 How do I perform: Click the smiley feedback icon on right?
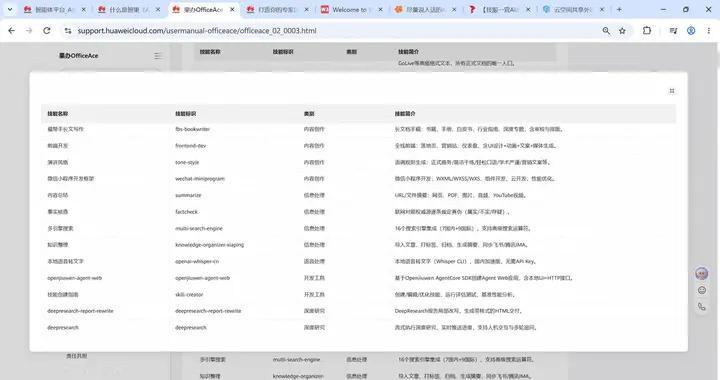click(702, 290)
